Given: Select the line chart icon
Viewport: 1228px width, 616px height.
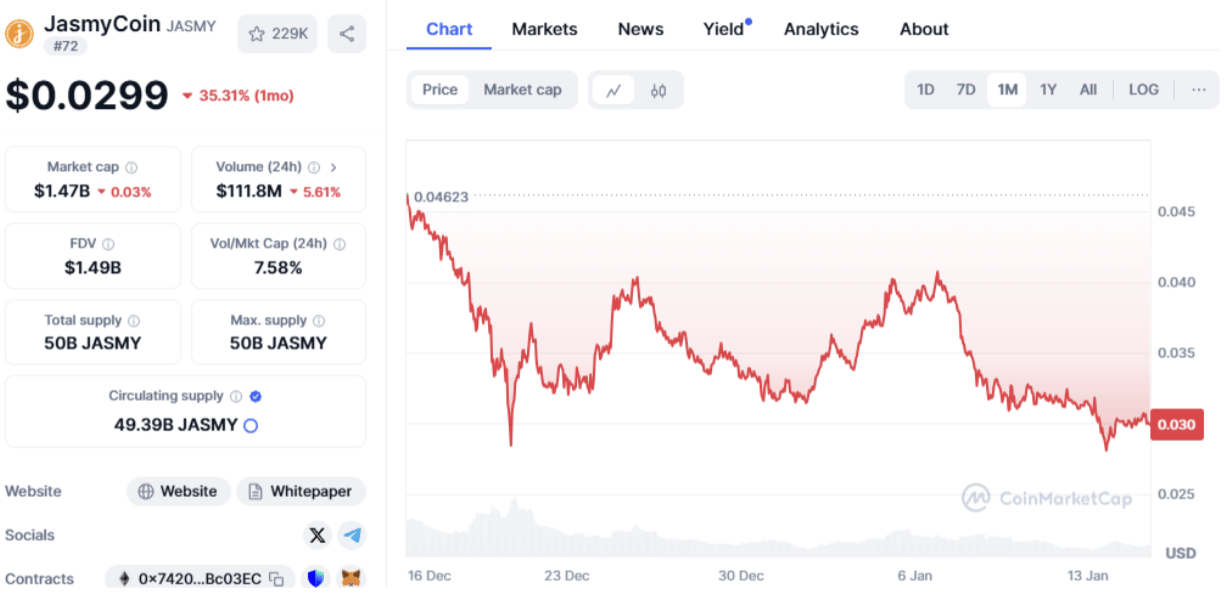Looking at the screenshot, I should [x=614, y=90].
